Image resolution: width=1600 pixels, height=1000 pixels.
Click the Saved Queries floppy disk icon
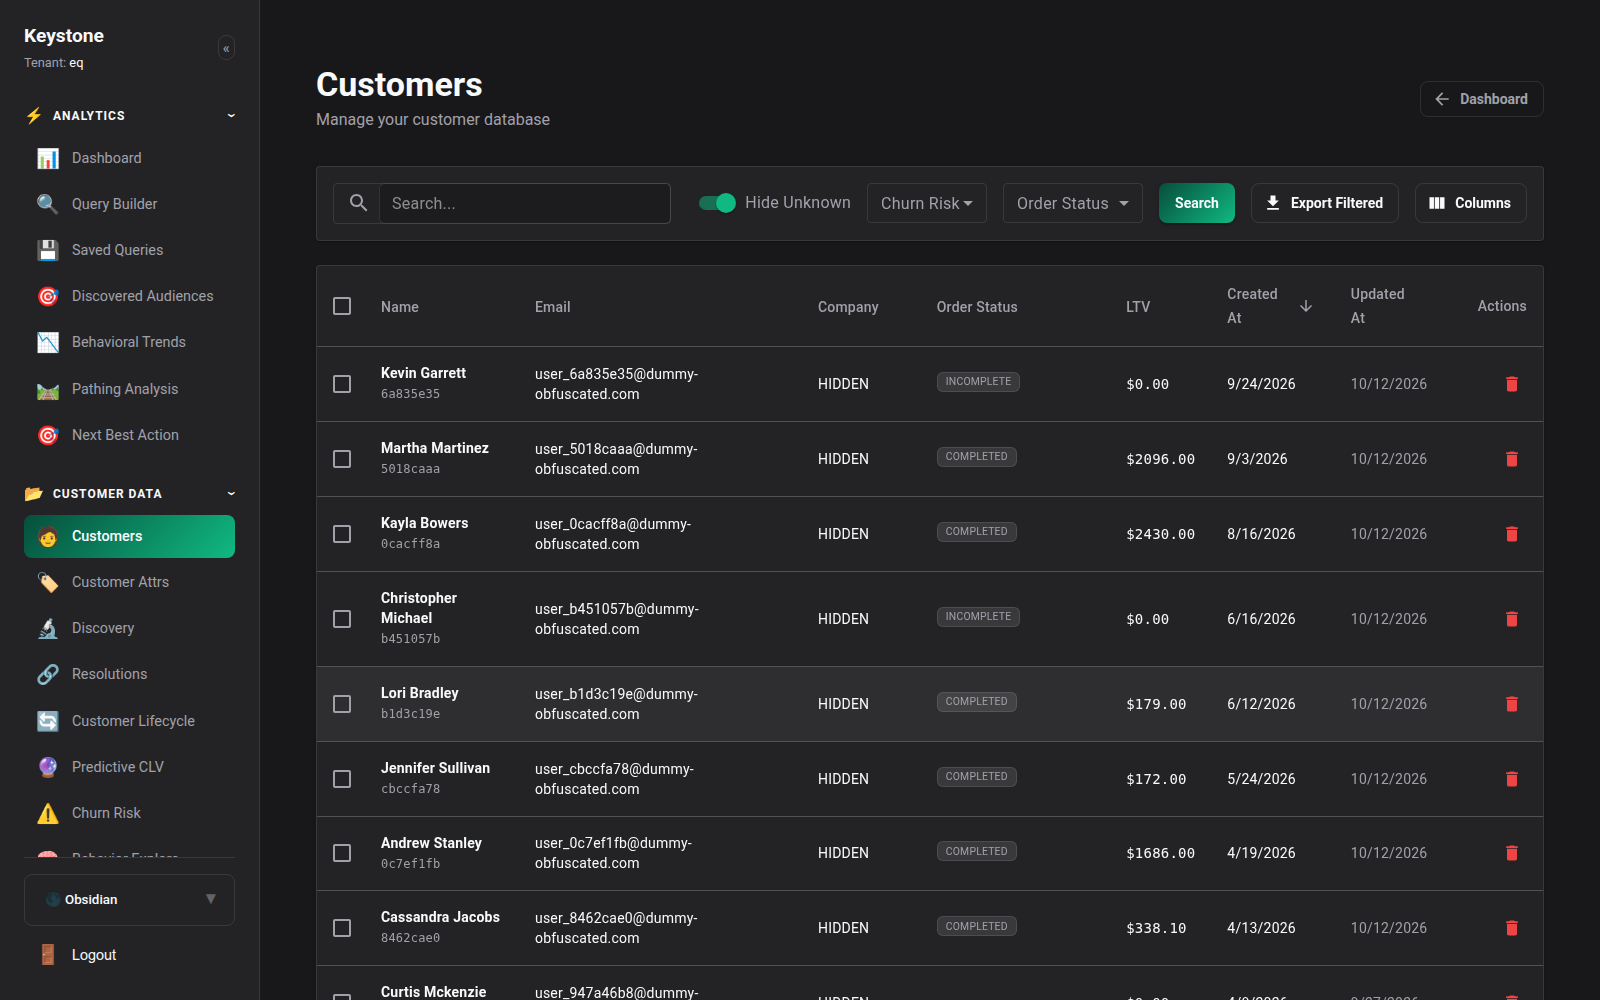click(48, 250)
